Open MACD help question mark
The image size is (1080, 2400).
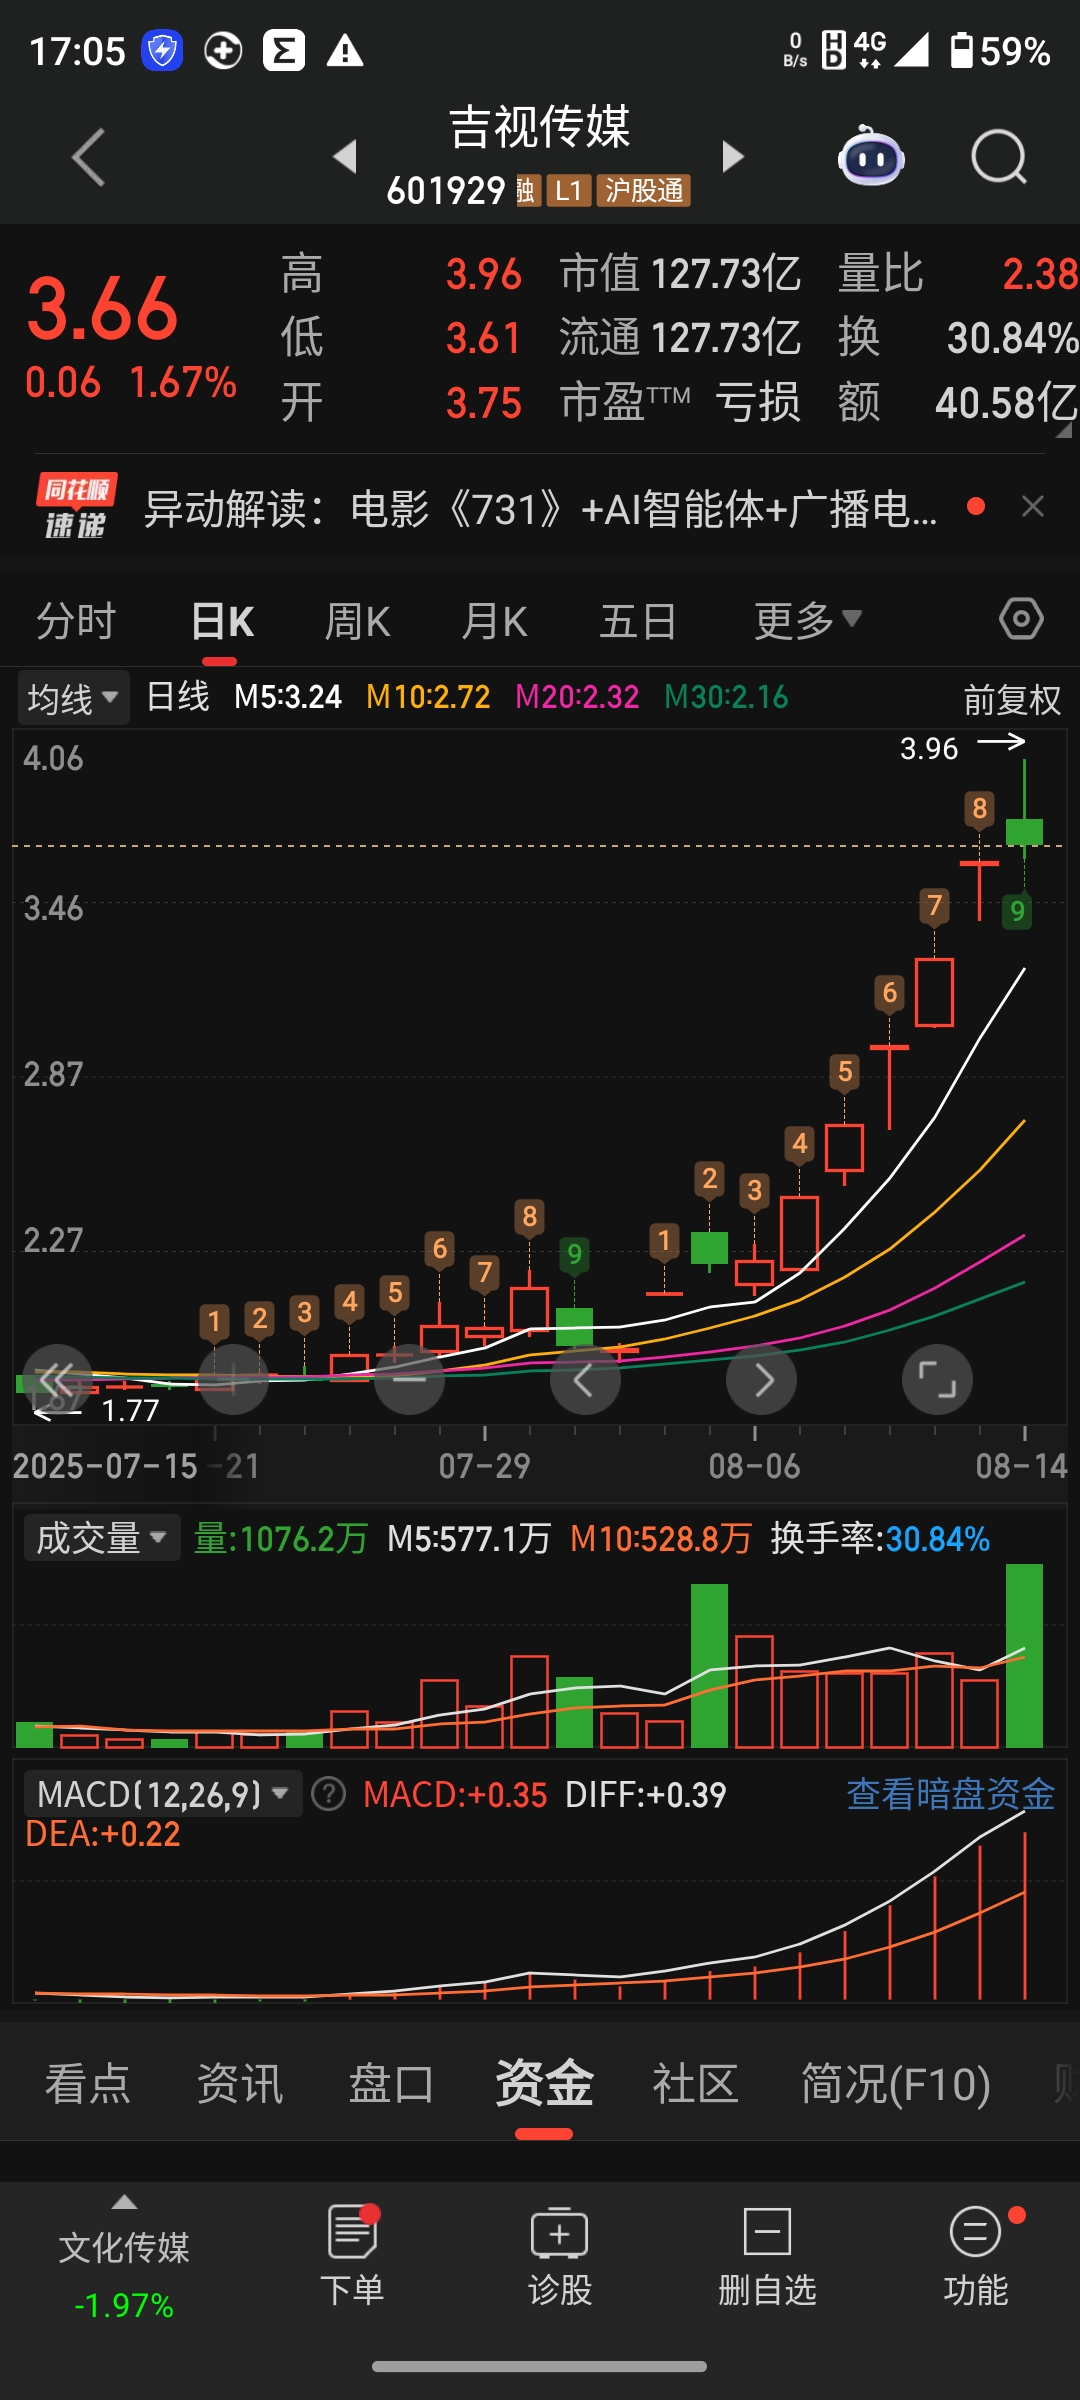328,1794
